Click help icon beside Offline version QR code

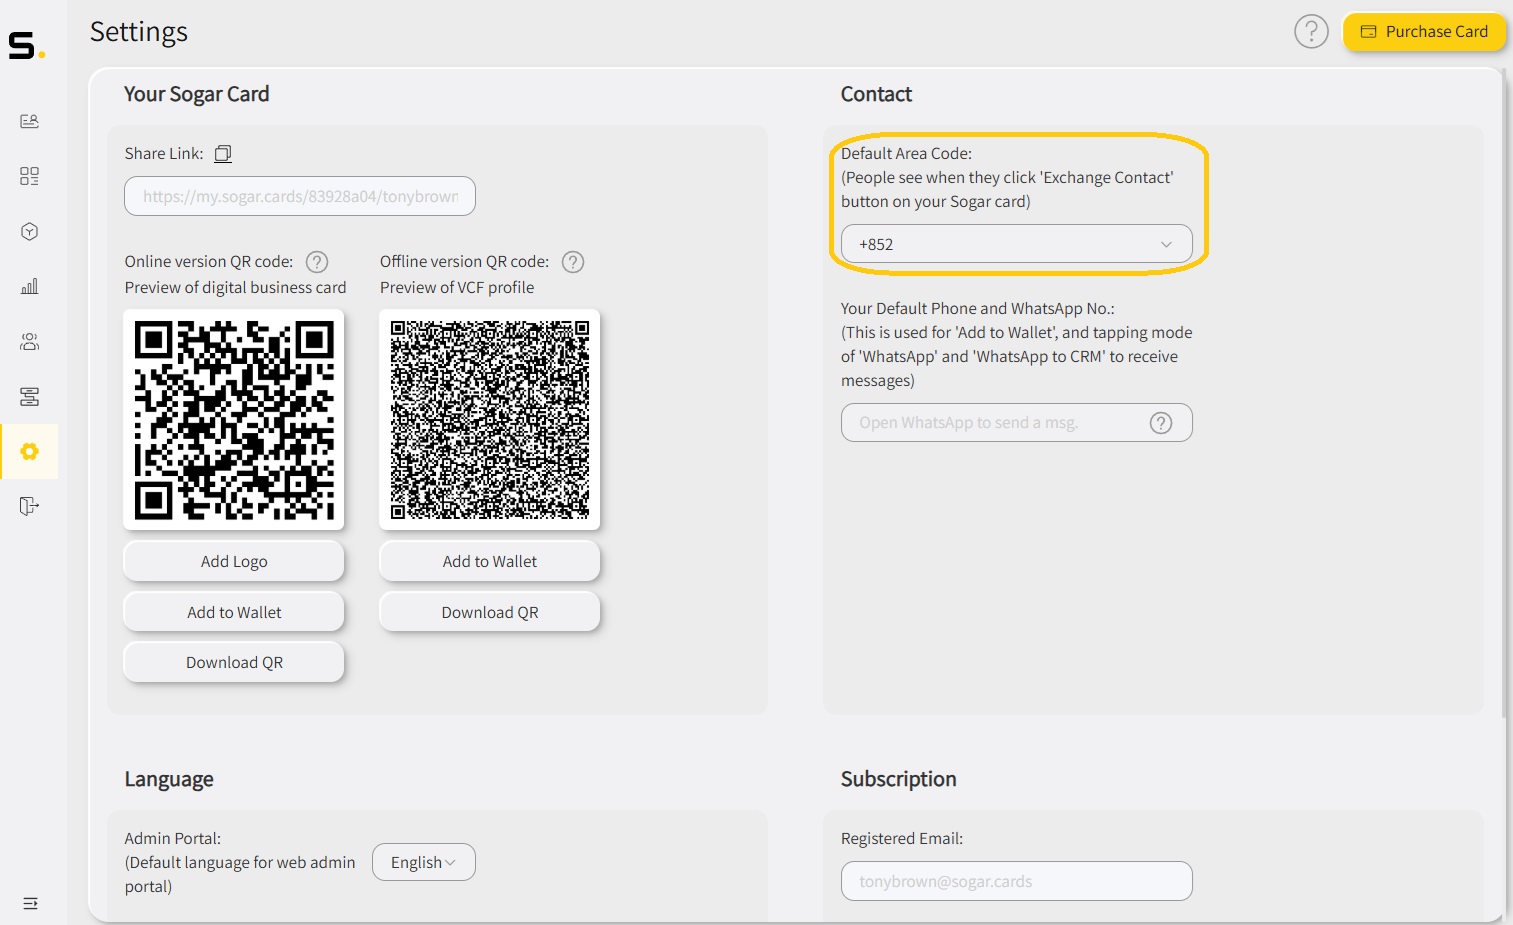click(573, 262)
